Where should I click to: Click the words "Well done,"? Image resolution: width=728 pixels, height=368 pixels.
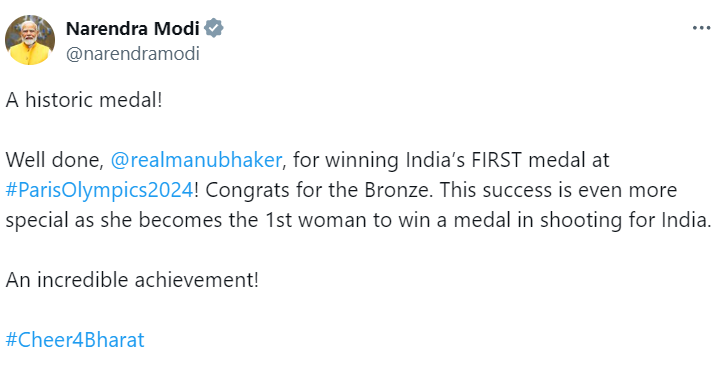(55, 160)
